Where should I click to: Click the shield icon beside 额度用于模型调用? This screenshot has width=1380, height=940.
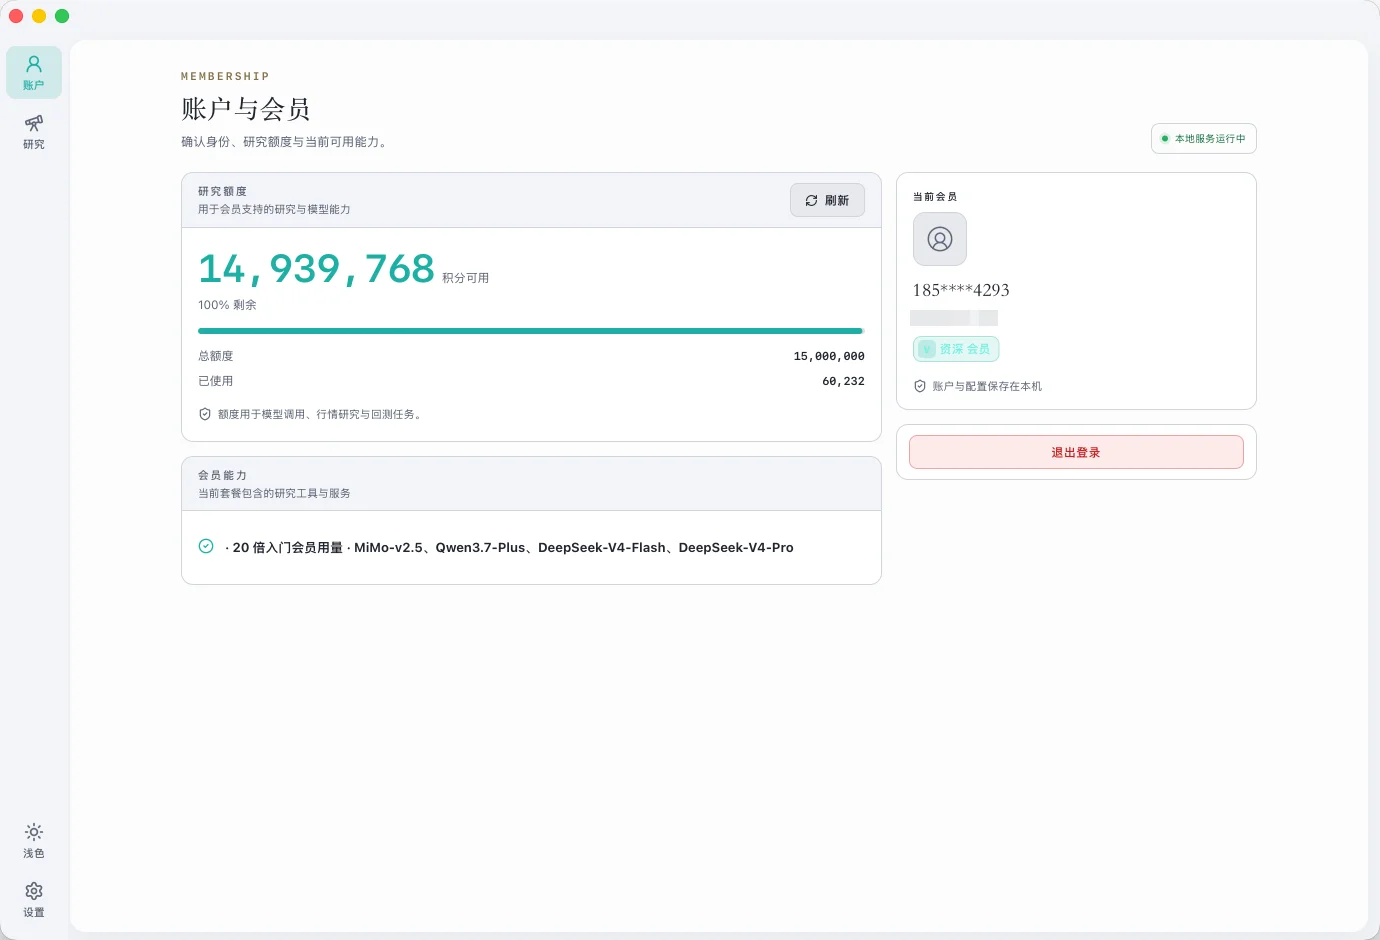[205, 414]
